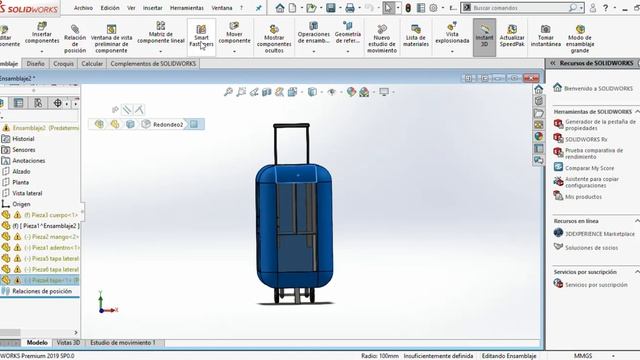Collapse Herramientas de SOLIDWORKS section
640x360 pixels.
637,111
